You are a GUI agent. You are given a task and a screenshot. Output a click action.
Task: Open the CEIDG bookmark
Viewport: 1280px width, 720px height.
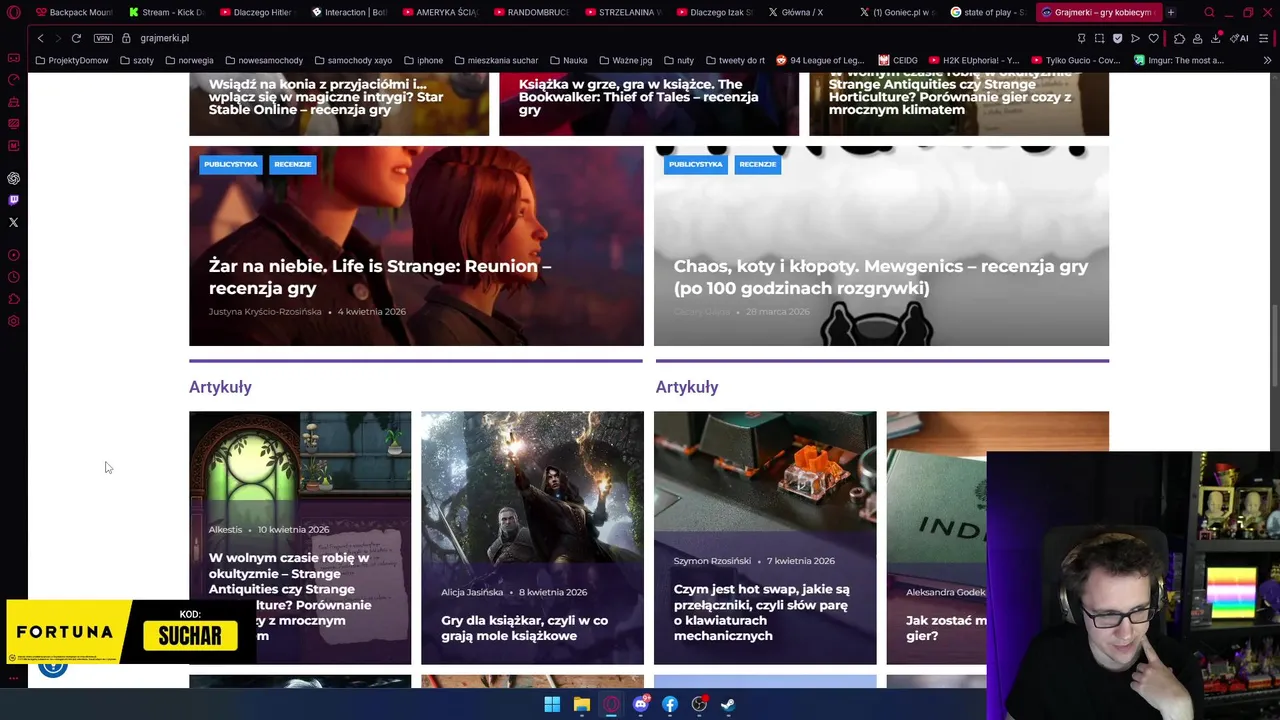[897, 60]
